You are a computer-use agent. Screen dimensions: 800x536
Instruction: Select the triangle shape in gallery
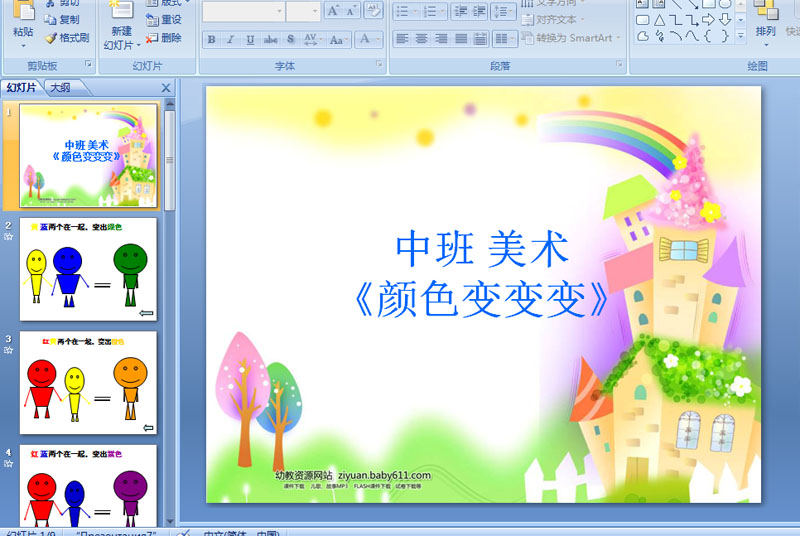[659, 20]
